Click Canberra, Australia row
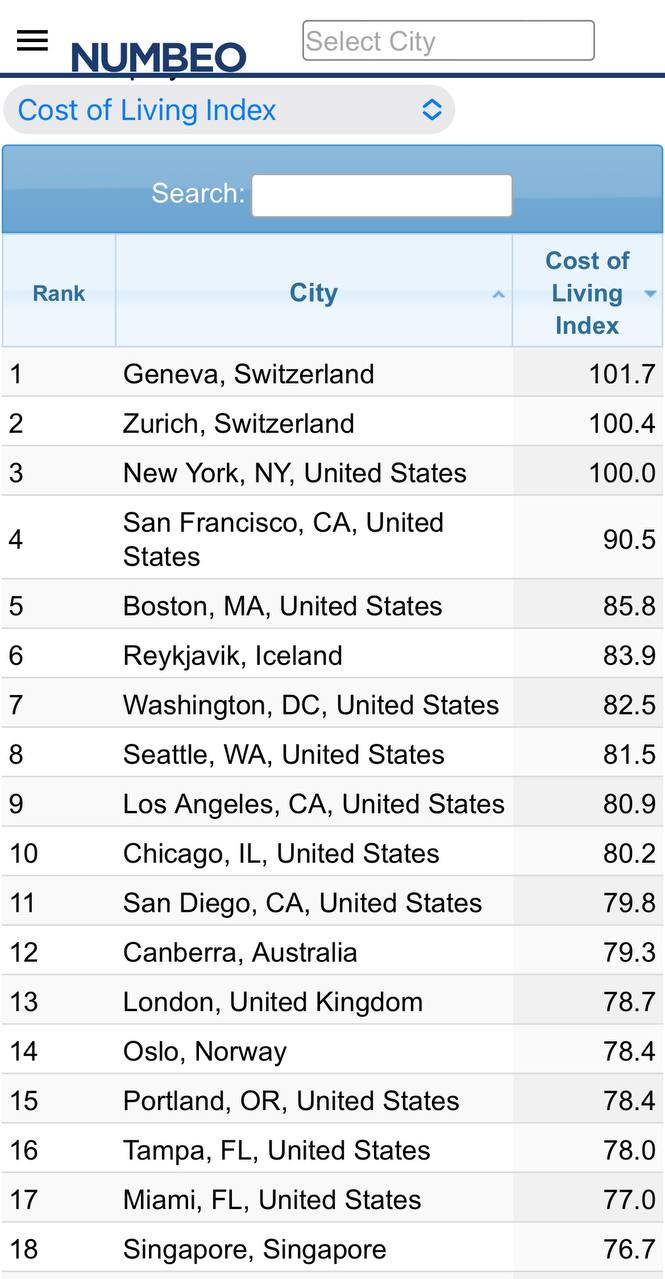665x1279 pixels. coord(239,952)
